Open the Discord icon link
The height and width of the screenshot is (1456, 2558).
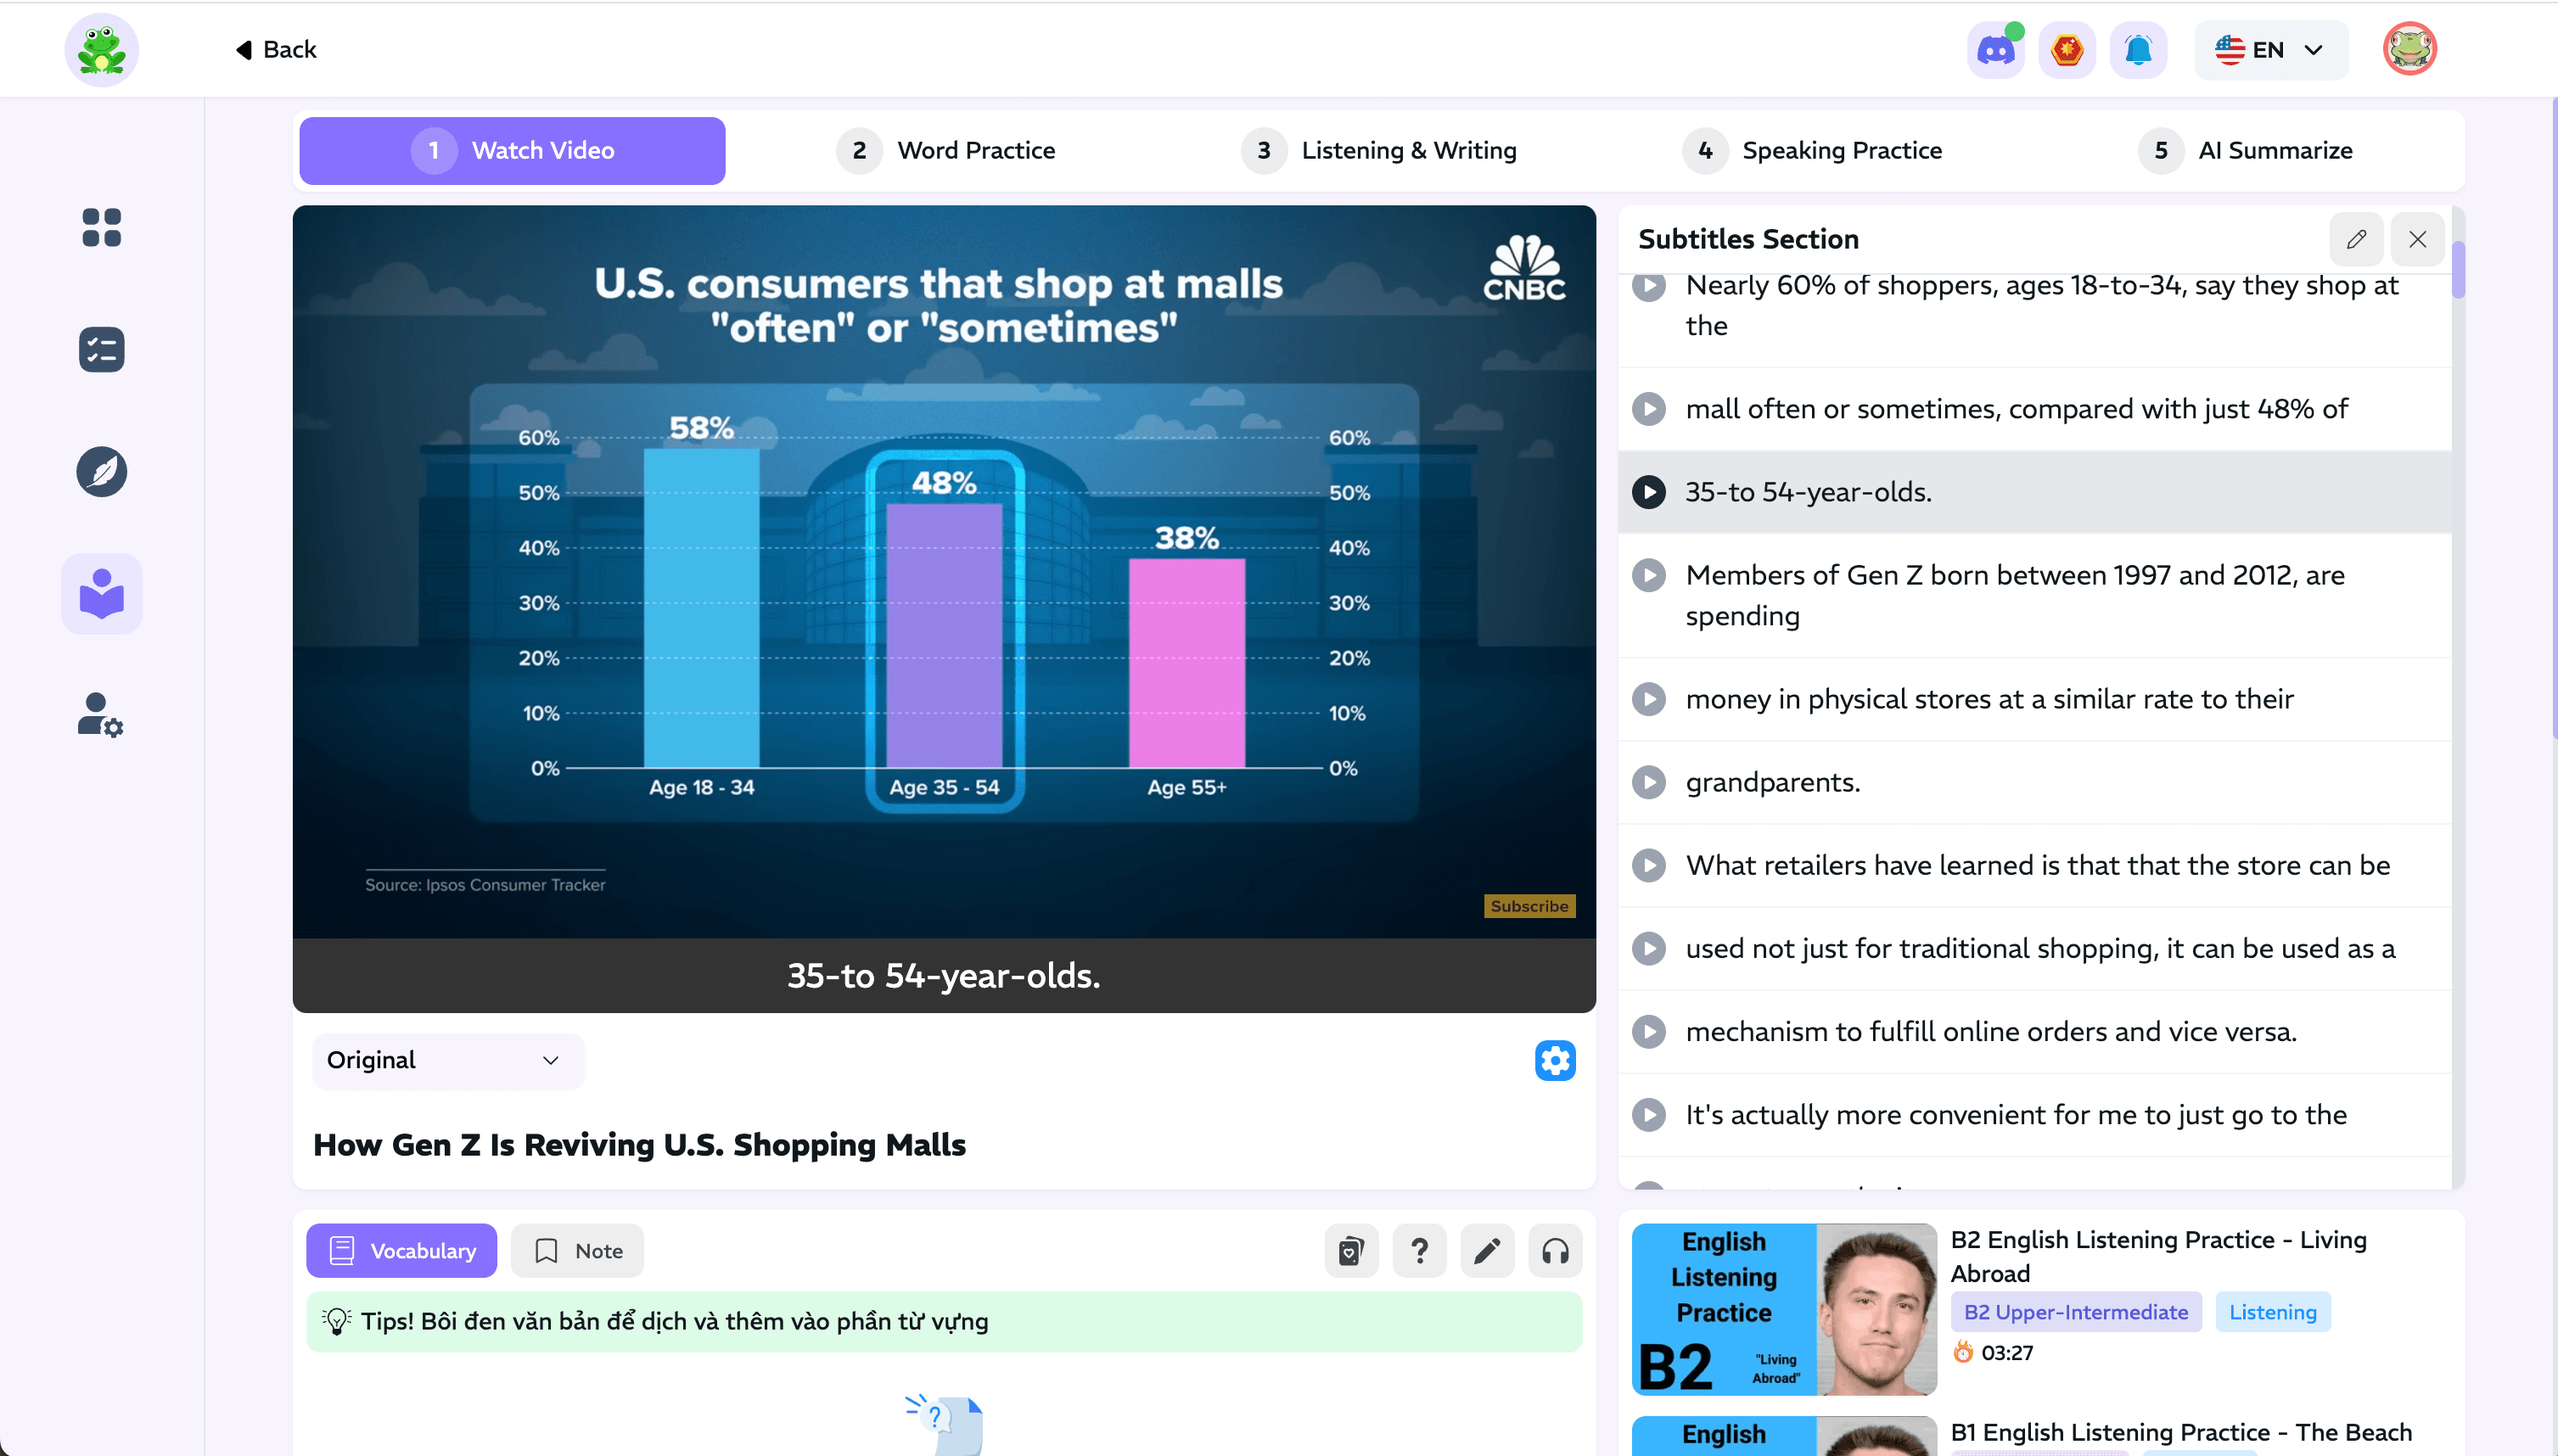tap(1995, 50)
